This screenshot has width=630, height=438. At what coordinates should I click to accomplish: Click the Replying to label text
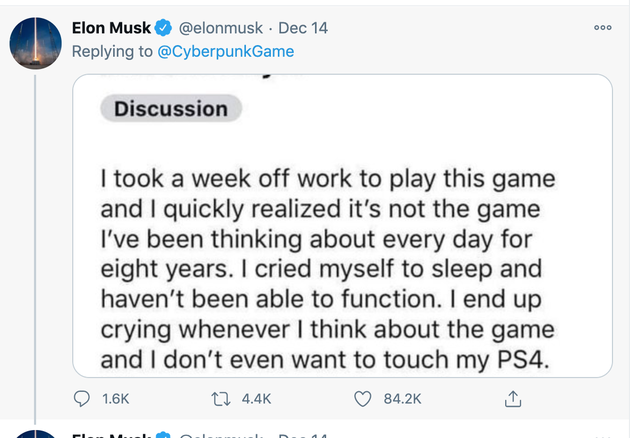tap(113, 51)
